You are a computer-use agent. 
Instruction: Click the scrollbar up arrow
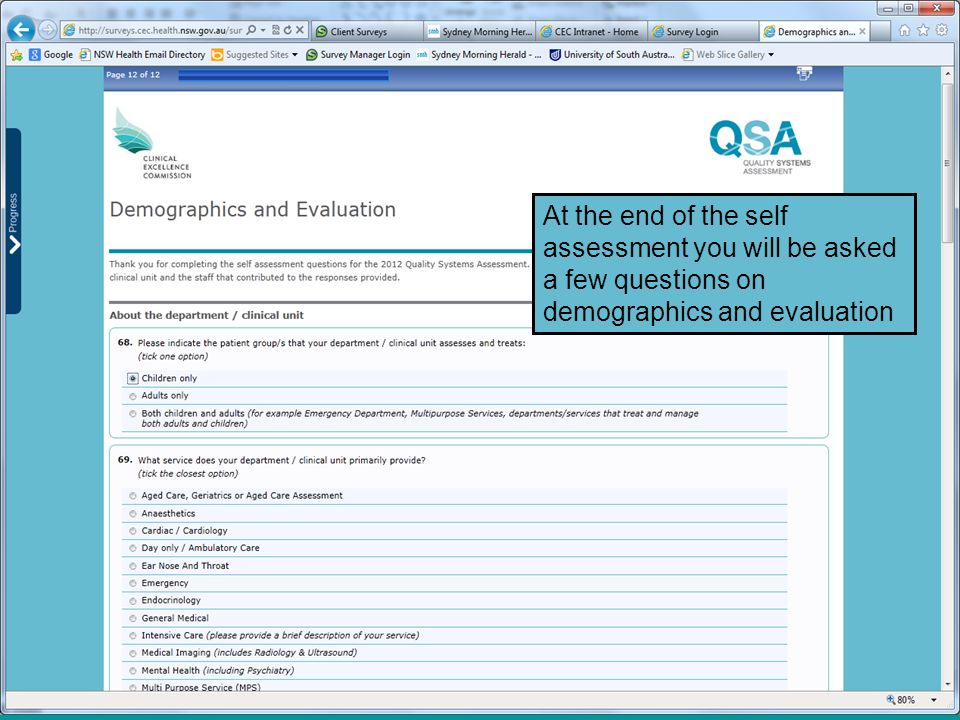tap(948, 73)
